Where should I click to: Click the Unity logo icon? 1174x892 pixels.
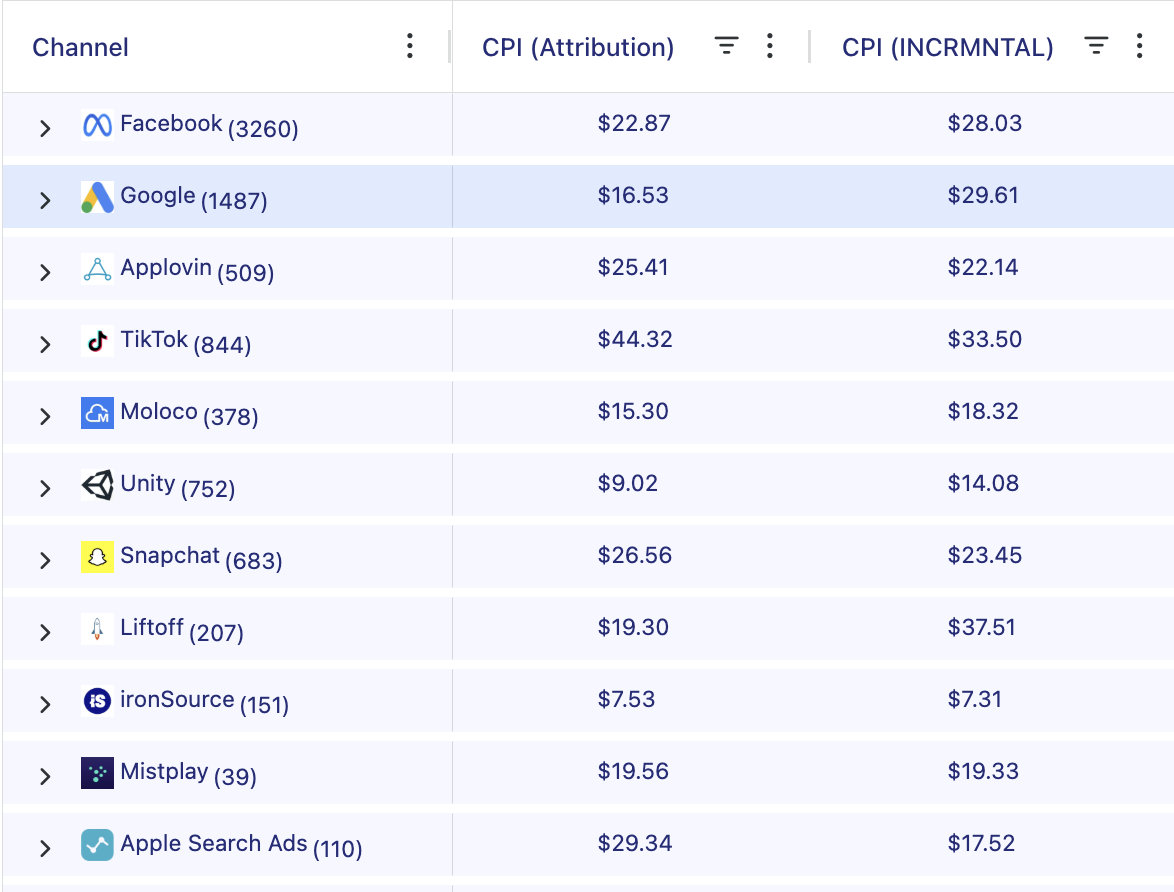97,485
